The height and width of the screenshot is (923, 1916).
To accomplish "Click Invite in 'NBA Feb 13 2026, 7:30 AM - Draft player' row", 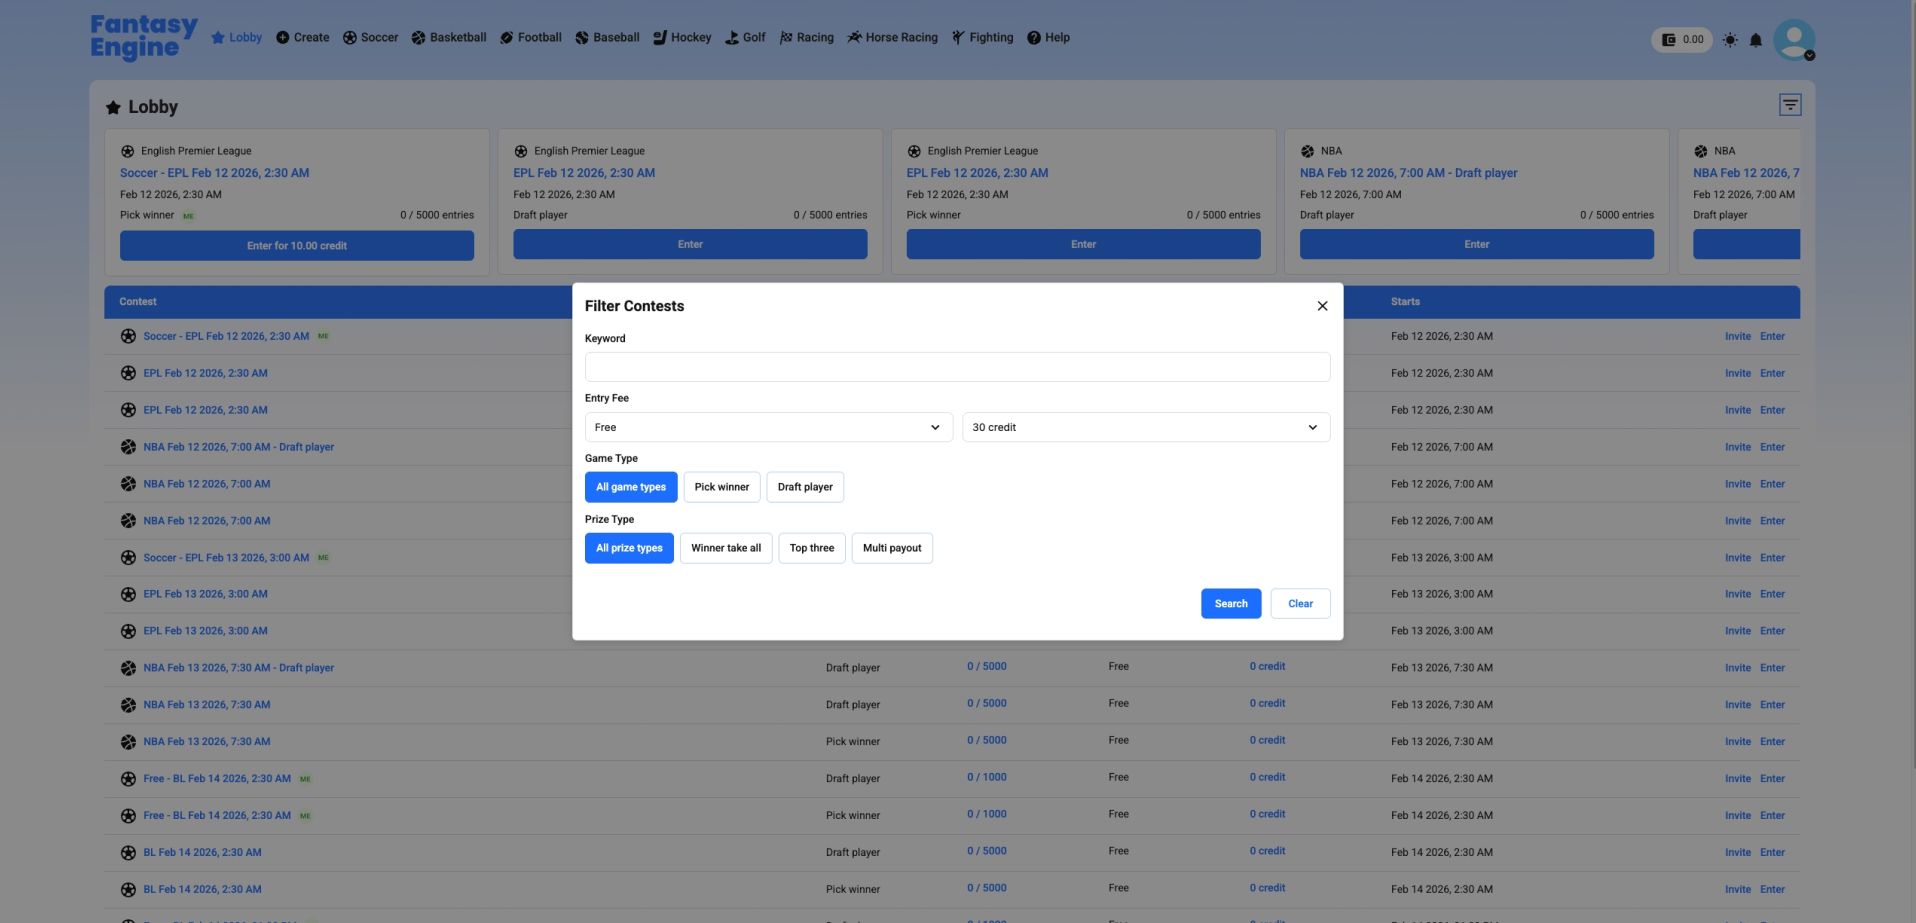I will click(1737, 668).
